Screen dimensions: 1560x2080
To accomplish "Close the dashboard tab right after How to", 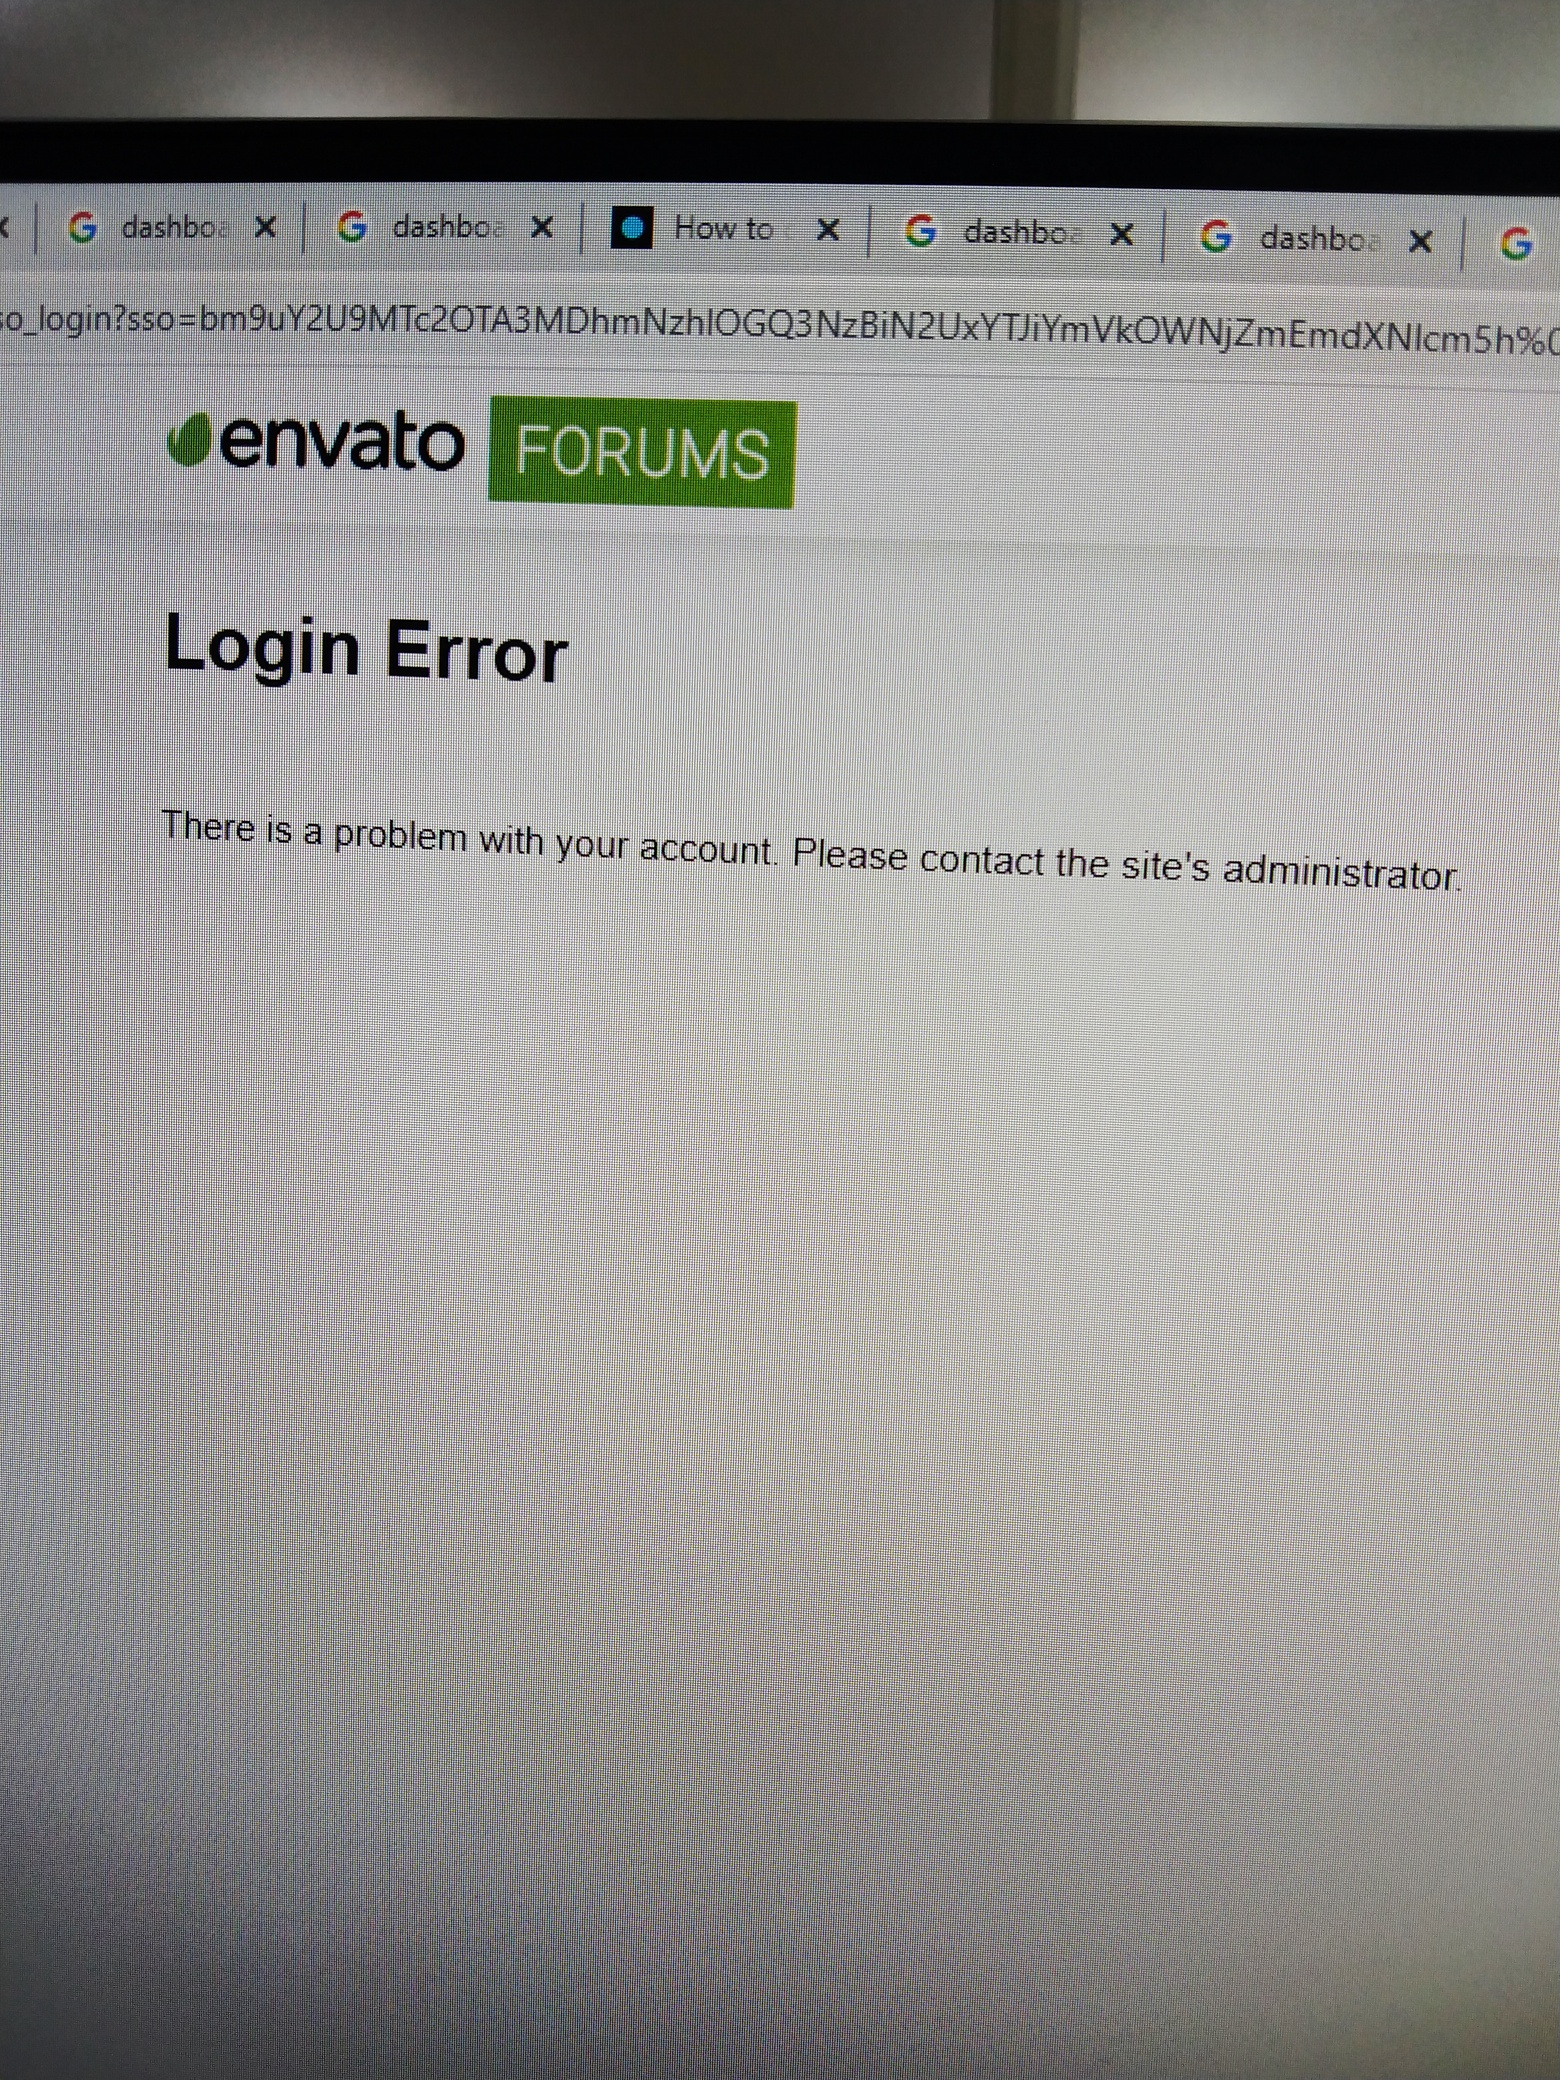I will (1123, 235).
